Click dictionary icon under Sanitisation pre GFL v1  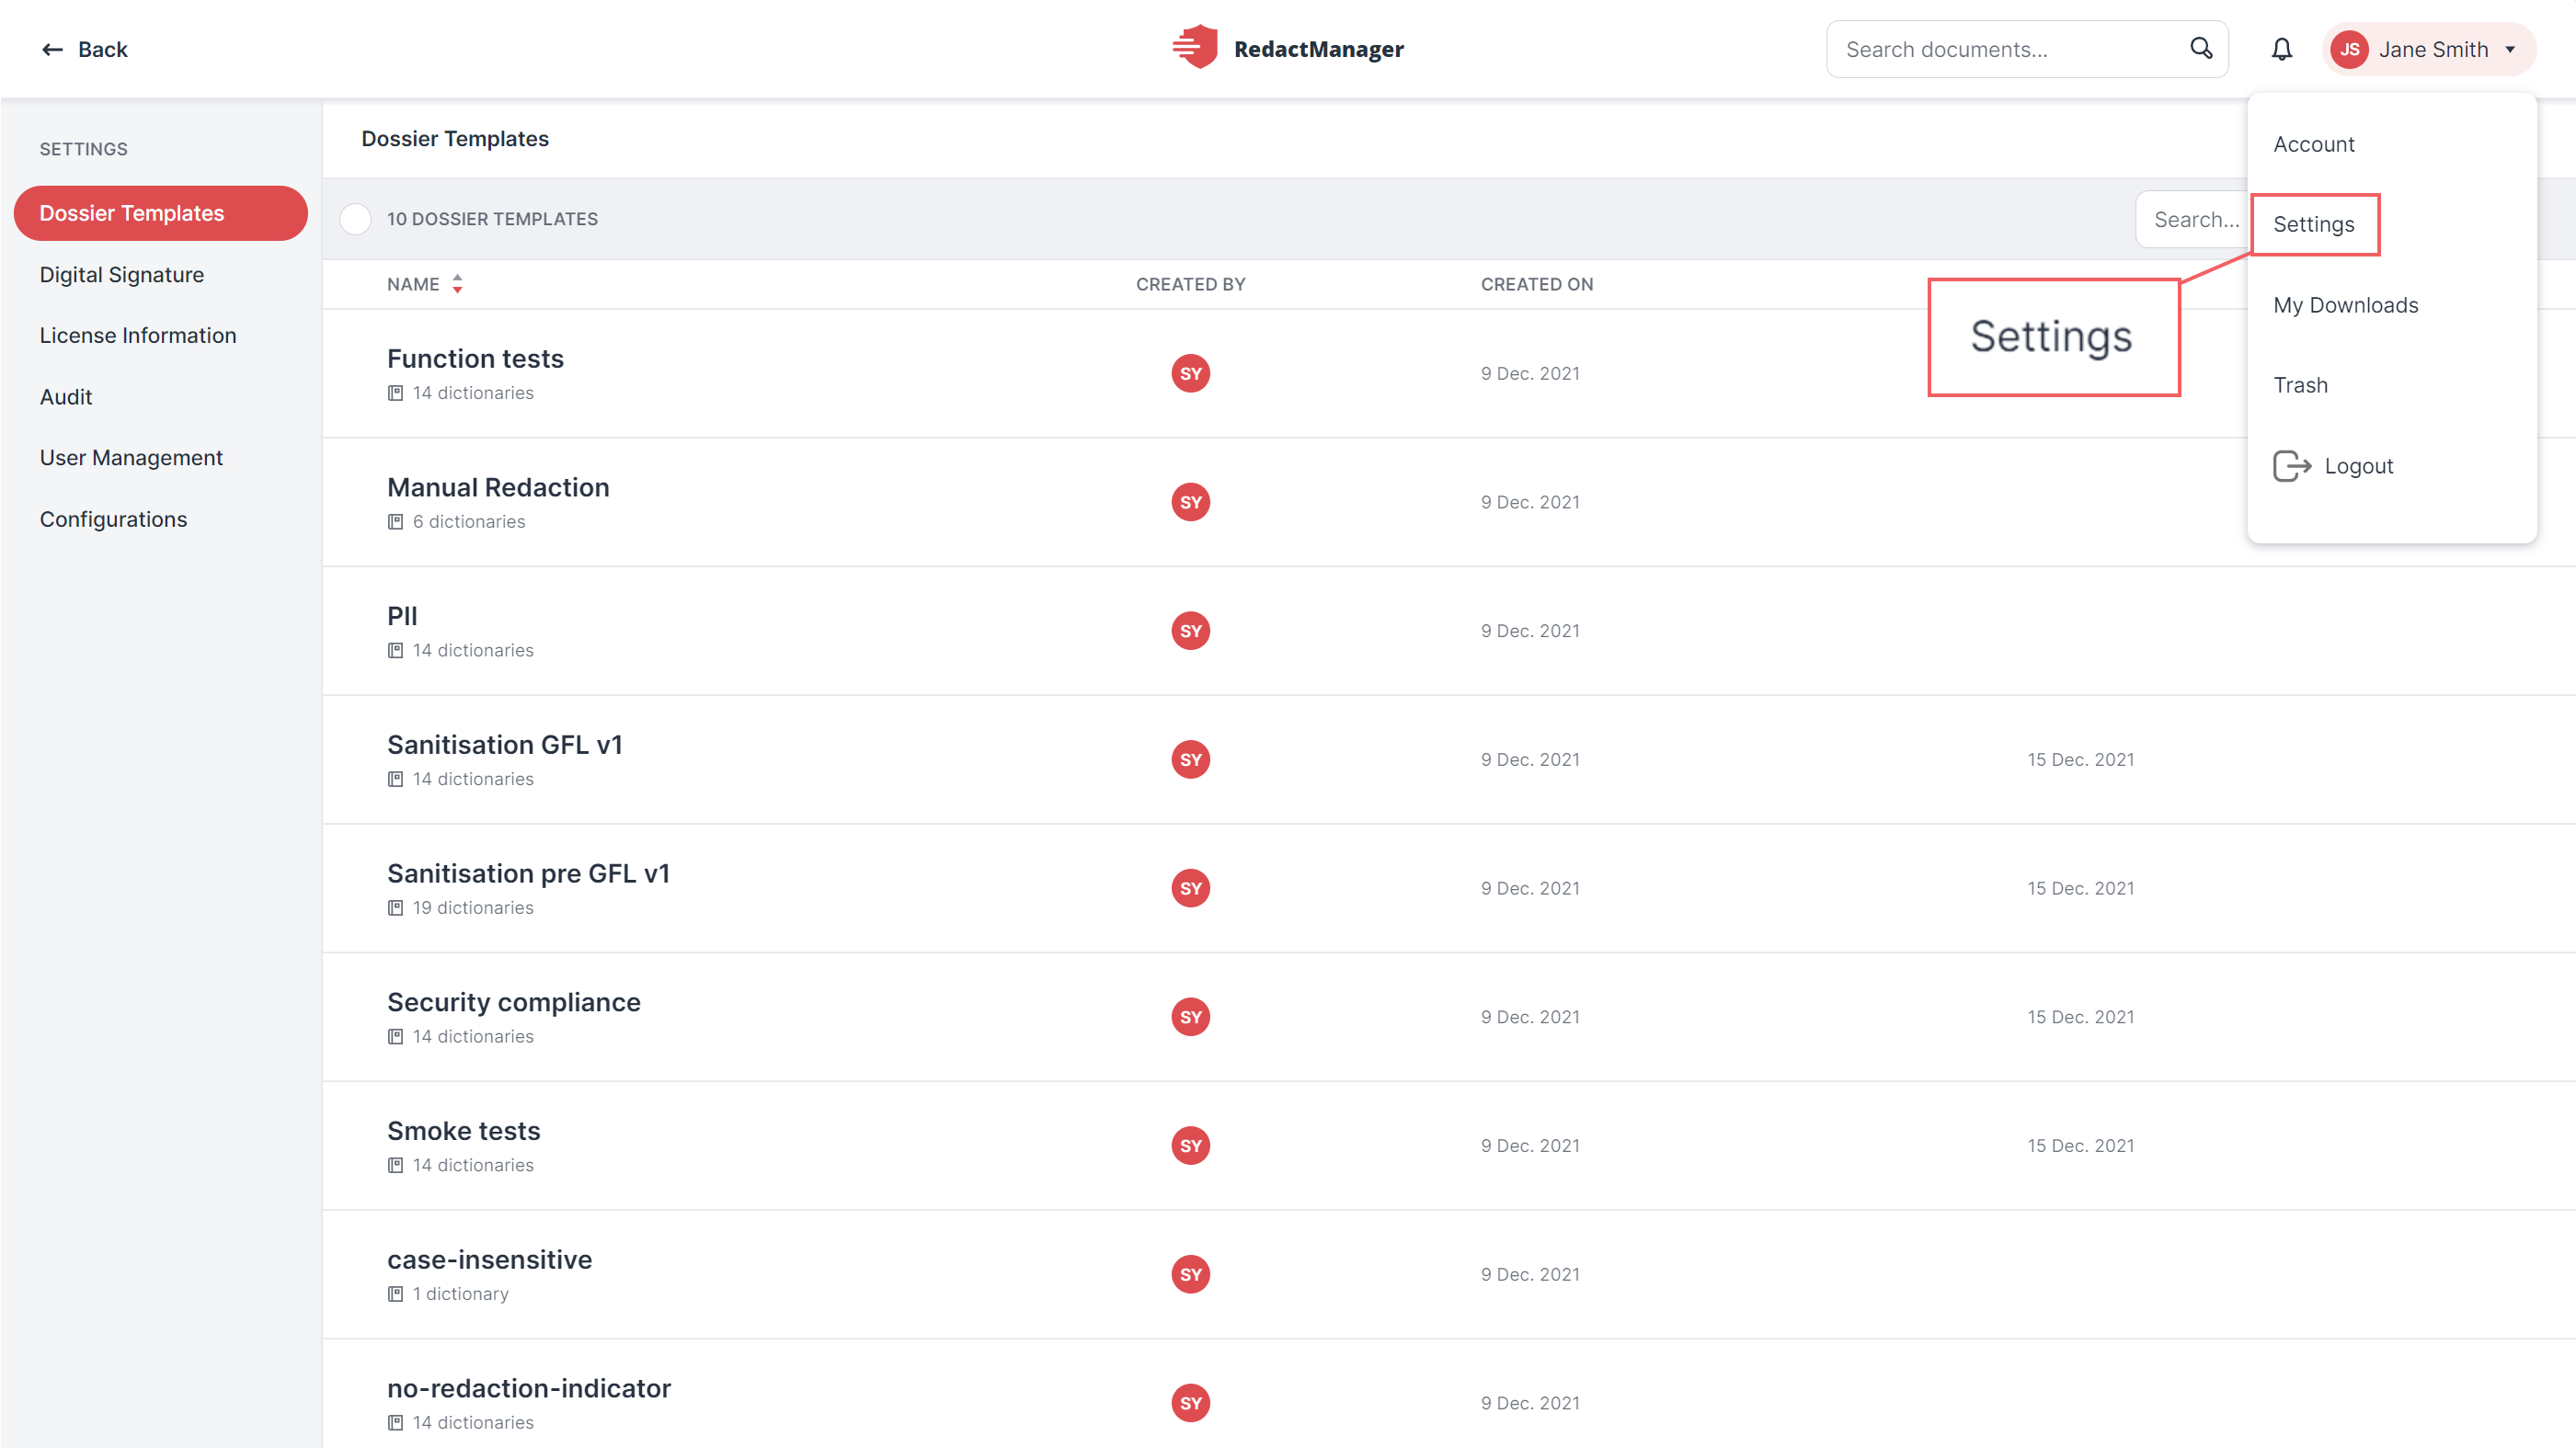pos(395,908)
